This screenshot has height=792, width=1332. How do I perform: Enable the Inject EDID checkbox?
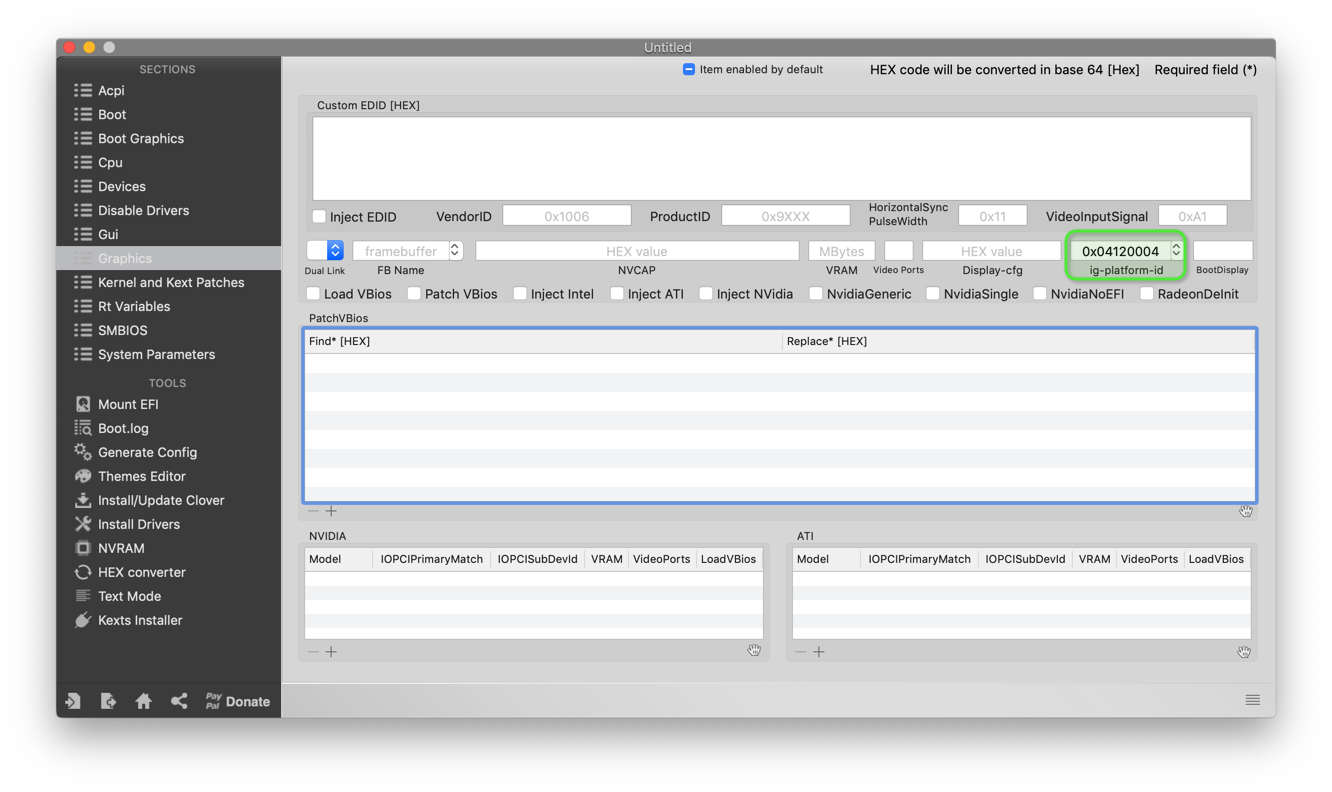pos(319,216)
